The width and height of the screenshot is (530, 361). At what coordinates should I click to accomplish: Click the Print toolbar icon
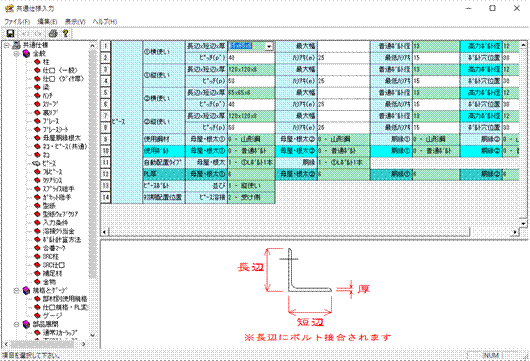click(x=53, y=33)
